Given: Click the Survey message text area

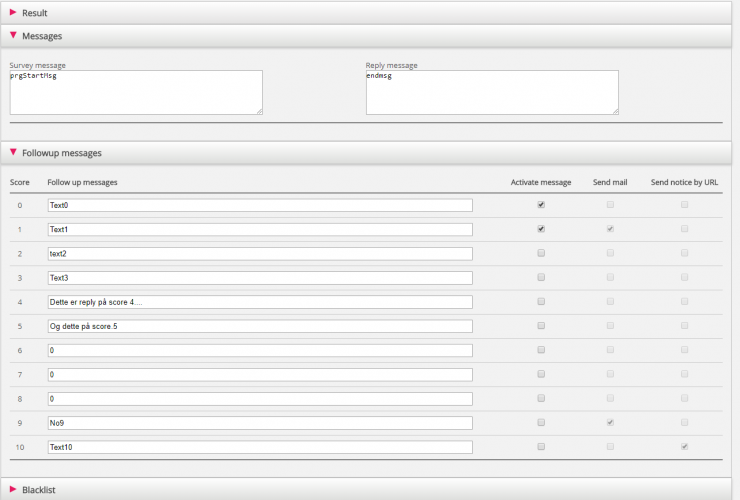Looking at the screenshot, I should [x=135, y=92].
